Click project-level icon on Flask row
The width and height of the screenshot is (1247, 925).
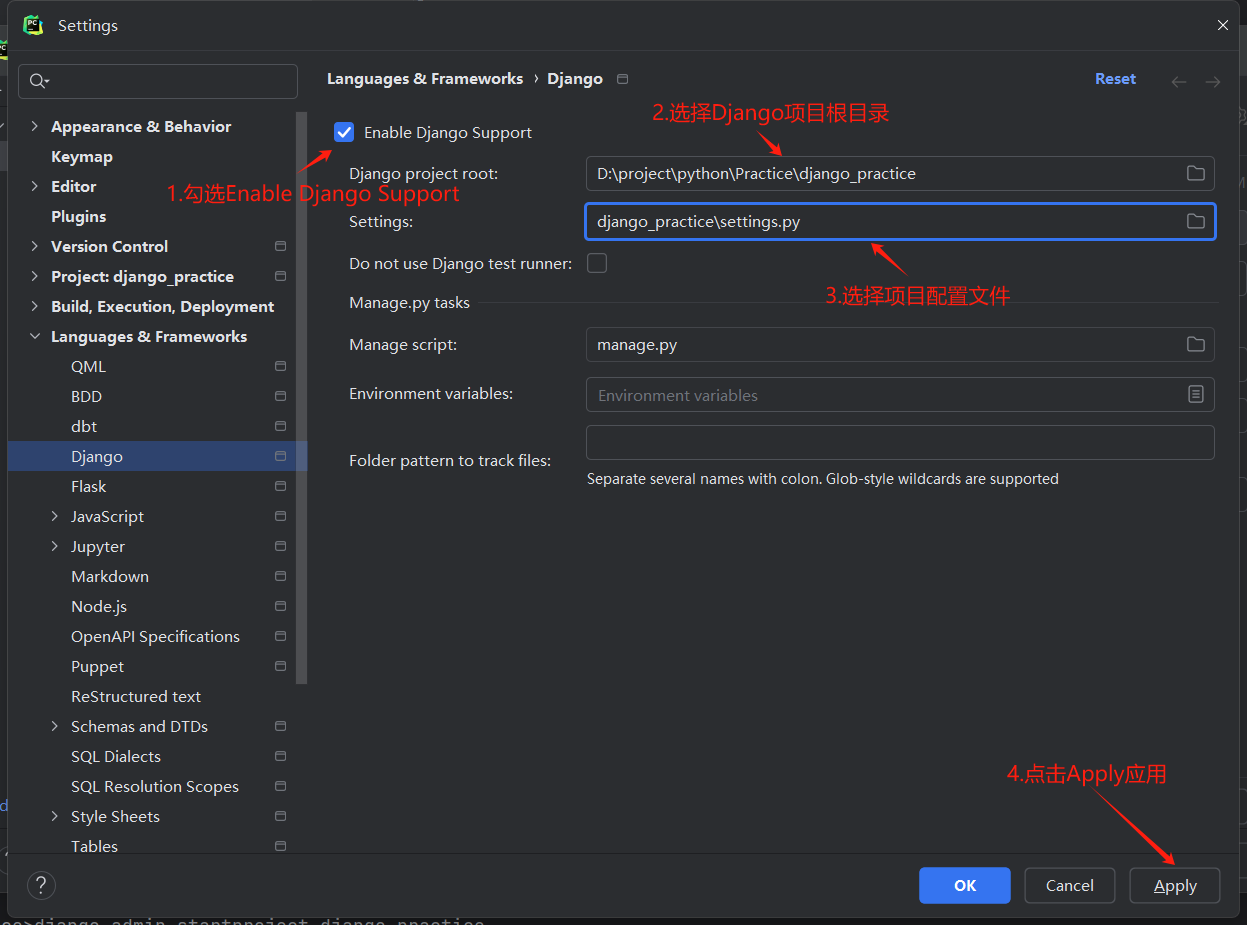tap(280, 486)
